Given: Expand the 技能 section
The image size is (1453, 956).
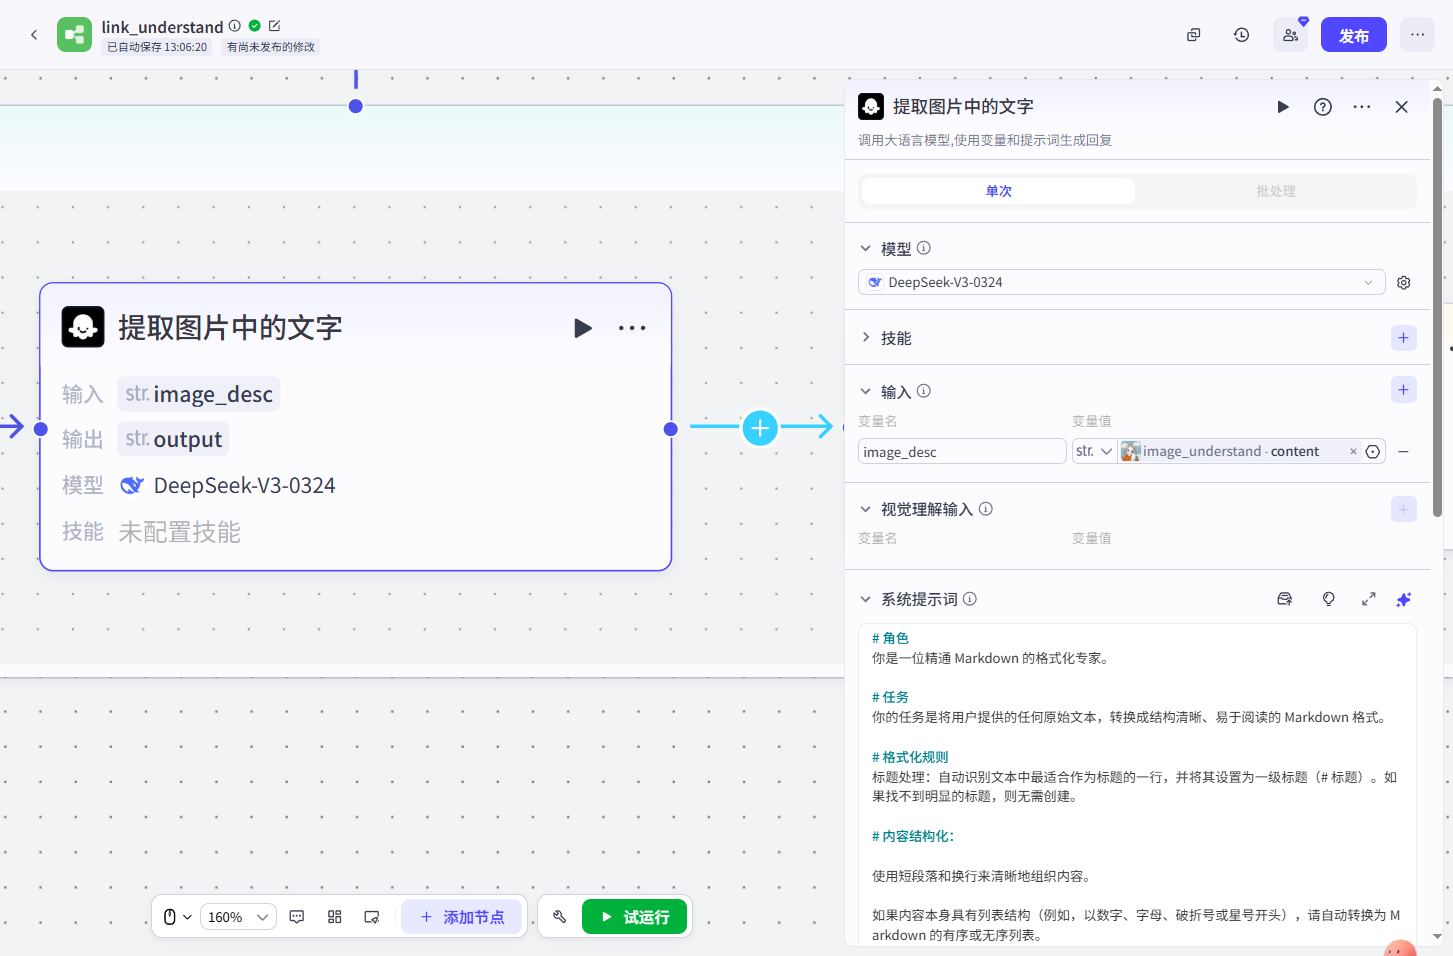Looking at the screenshot, I should [865, 338].
